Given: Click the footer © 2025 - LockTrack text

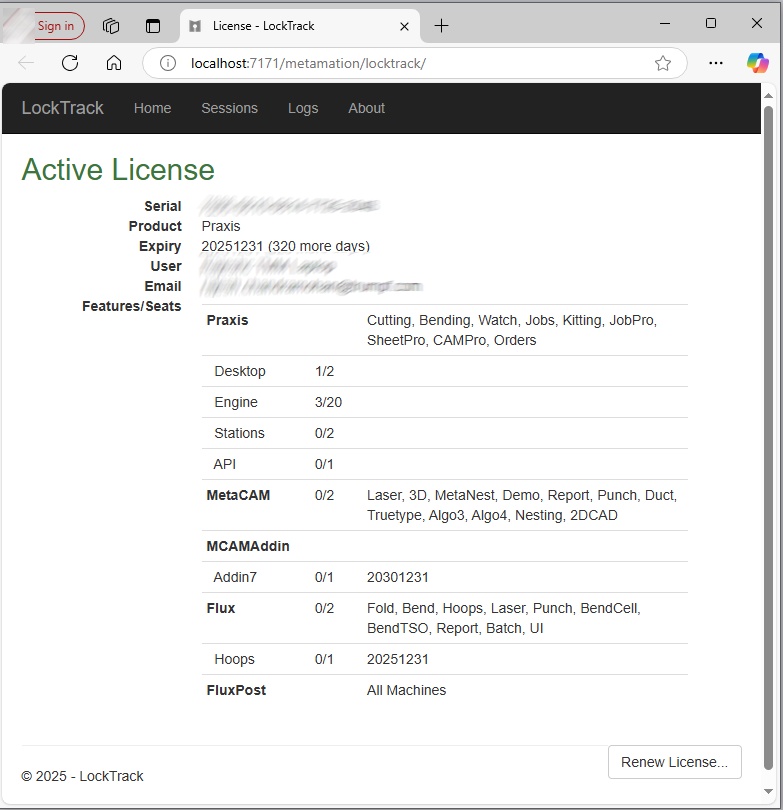Looking at the screenshot, I should pyautogui.click(x=82, y=776).
